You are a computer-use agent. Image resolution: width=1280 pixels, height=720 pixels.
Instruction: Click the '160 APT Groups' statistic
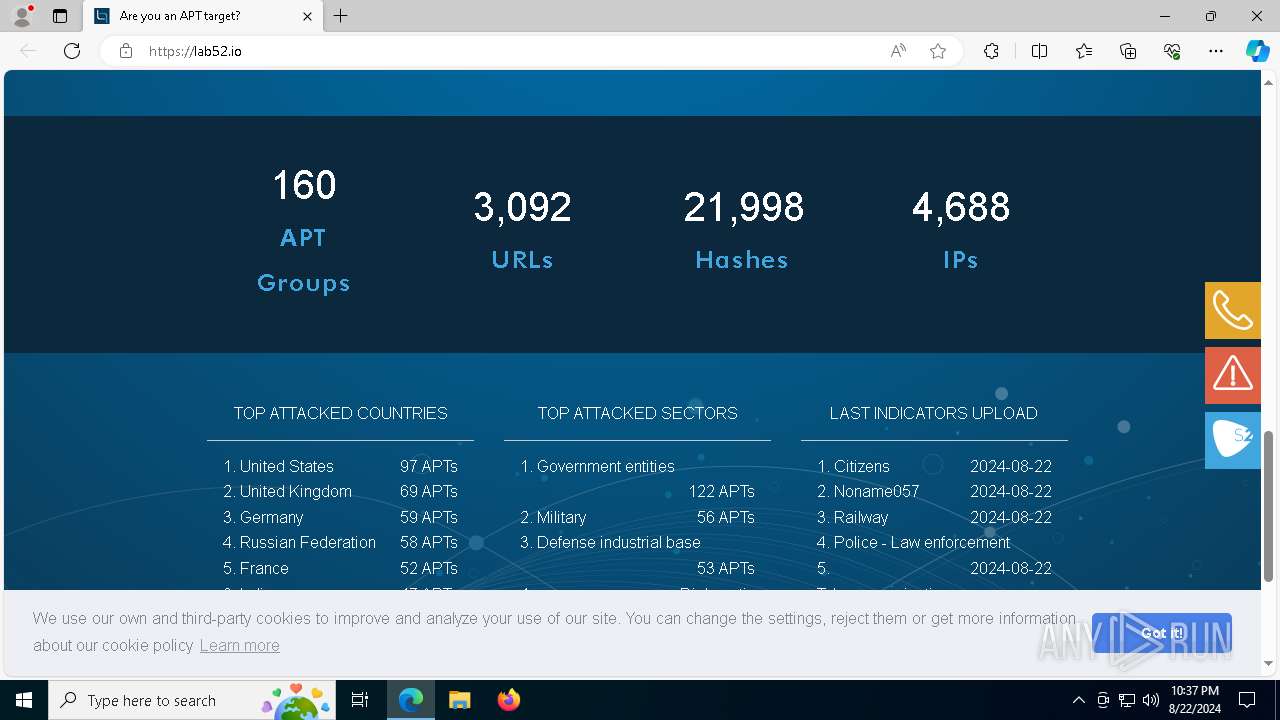tap(304, 231)
